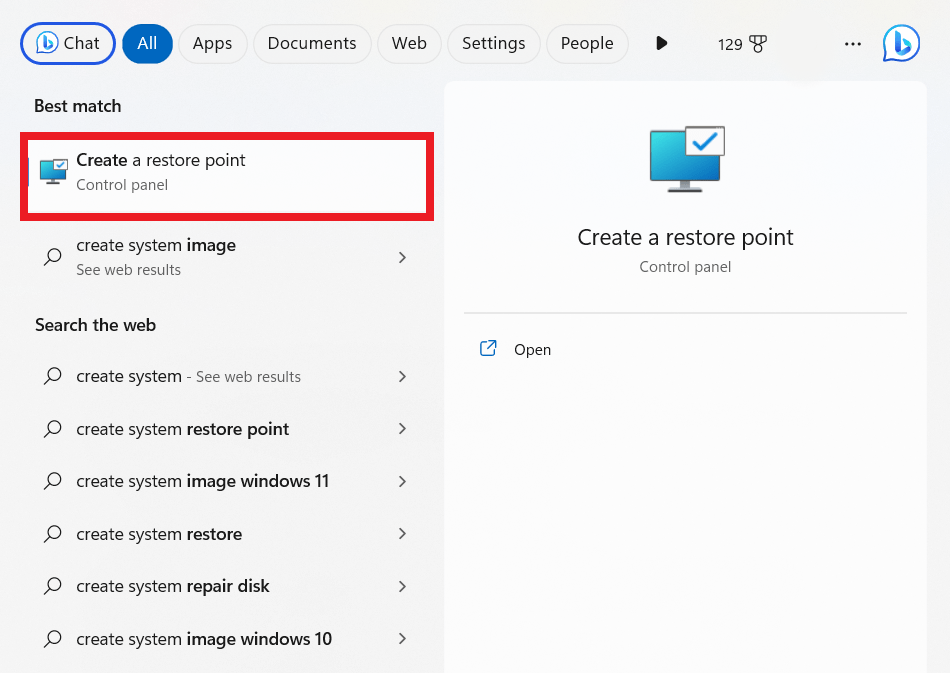This screenshot has height=673, width=950.
Task: Click search icon beside create system image windows 11
Action: (53, 481)
